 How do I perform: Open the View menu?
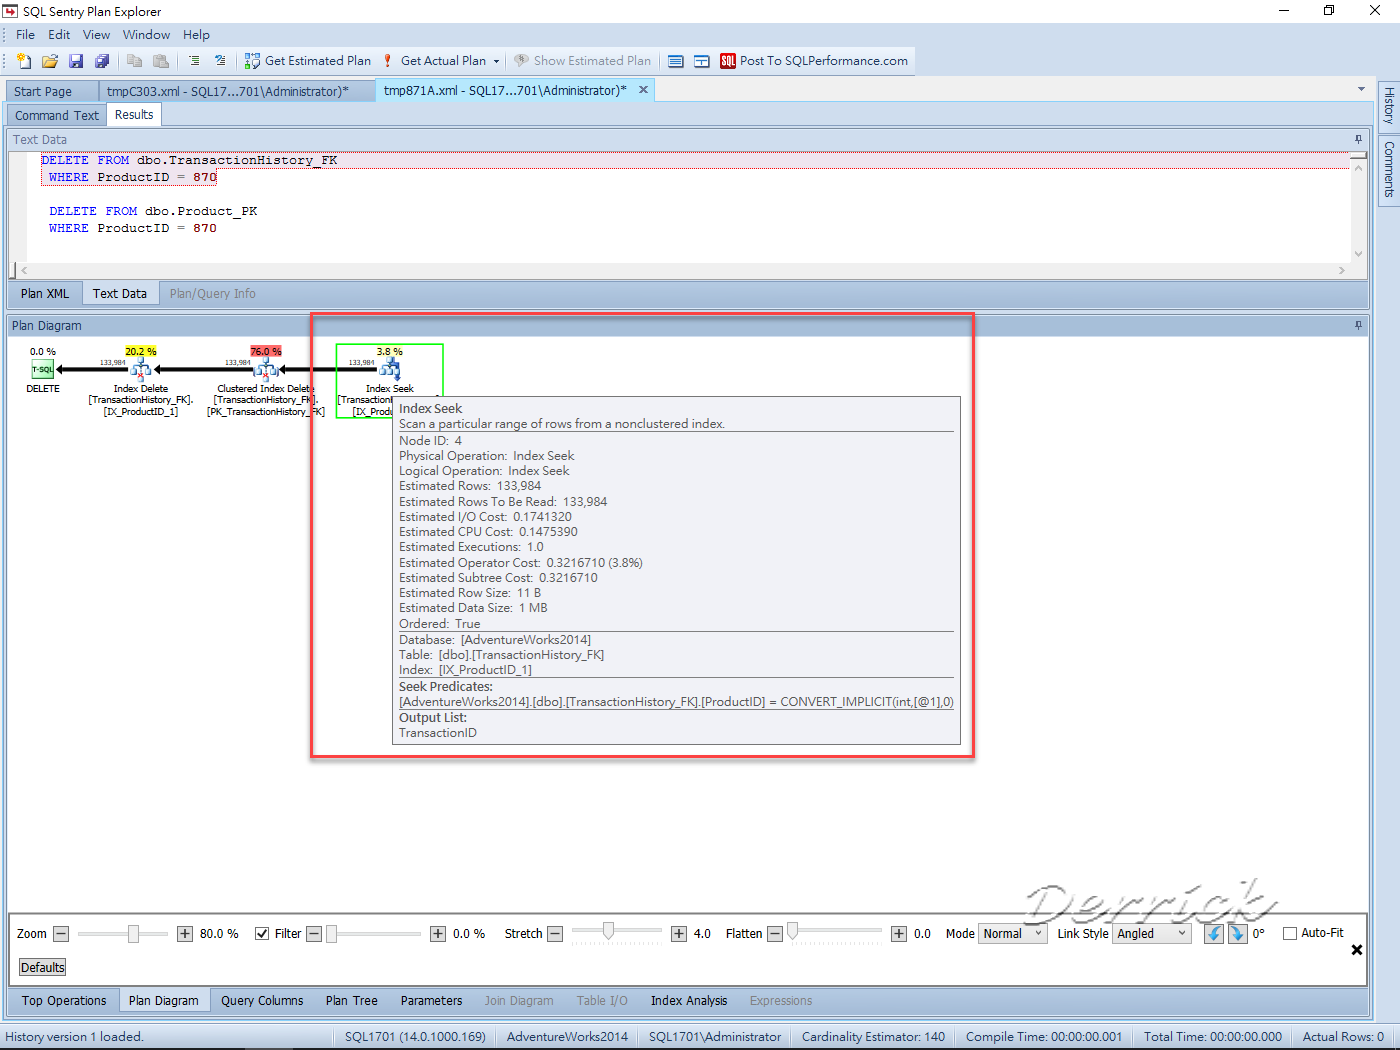(96, 34)
